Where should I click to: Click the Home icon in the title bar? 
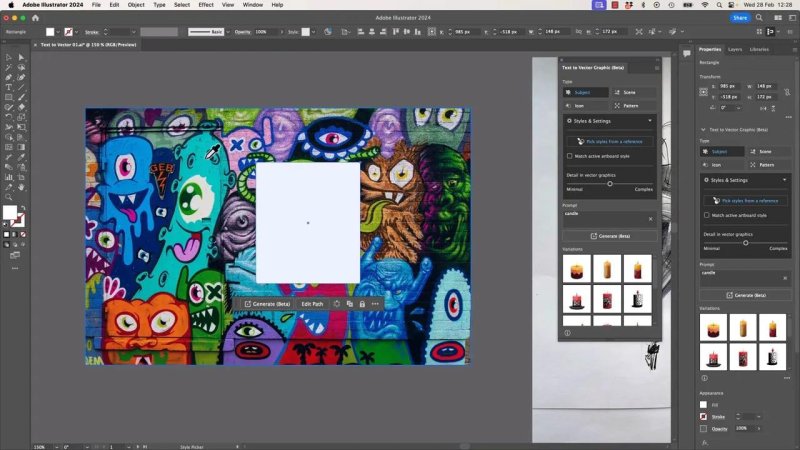pos(35,18)
